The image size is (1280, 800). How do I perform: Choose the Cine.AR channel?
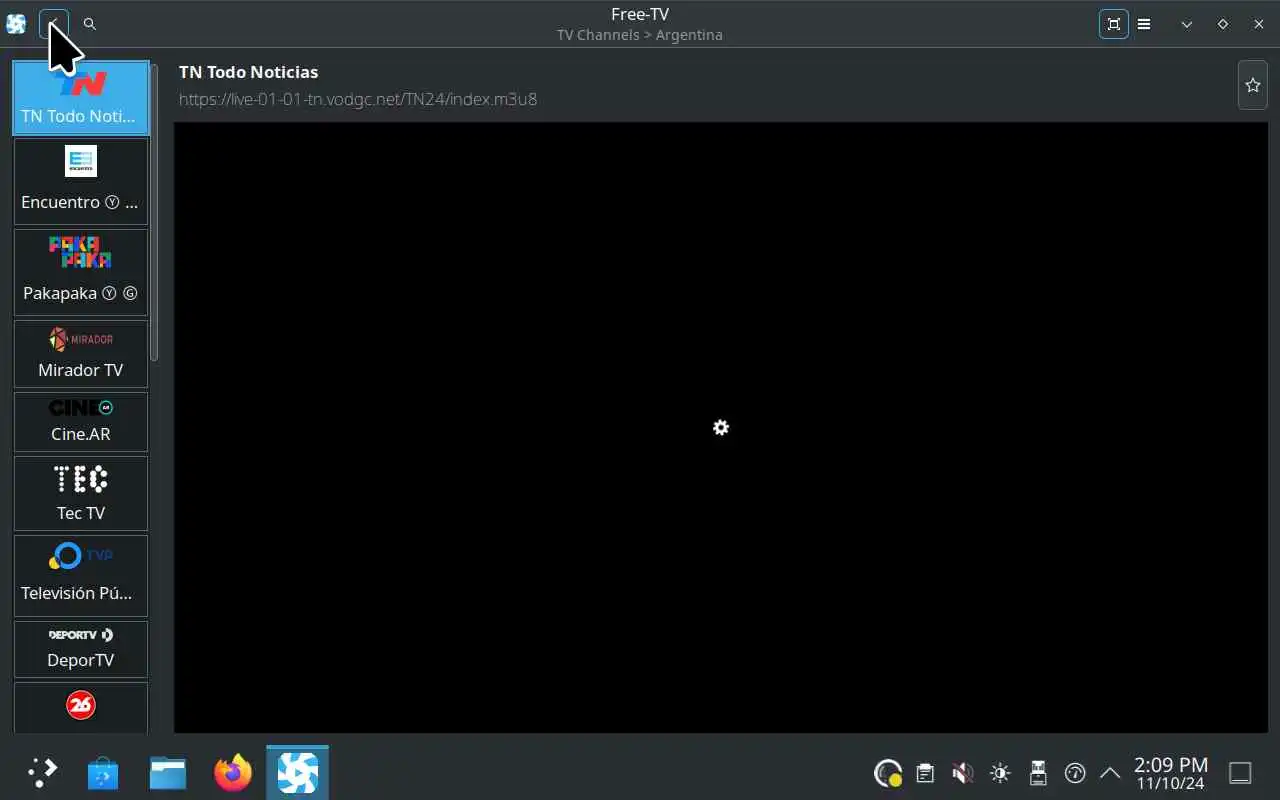click(81, 421)
